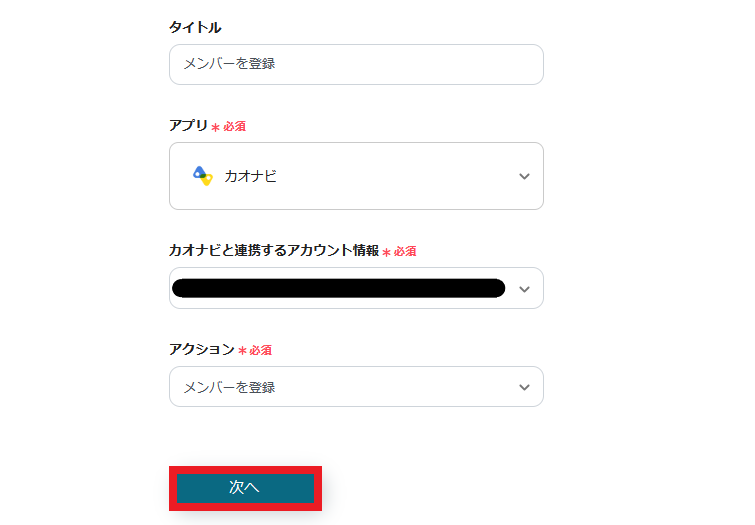
Task: Click the タイトル label
Action: 195,27
